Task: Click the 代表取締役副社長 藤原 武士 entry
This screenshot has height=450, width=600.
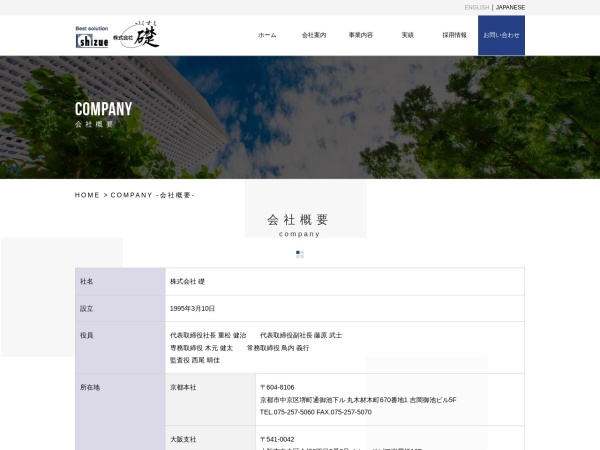Action: (x=301, y=335)
